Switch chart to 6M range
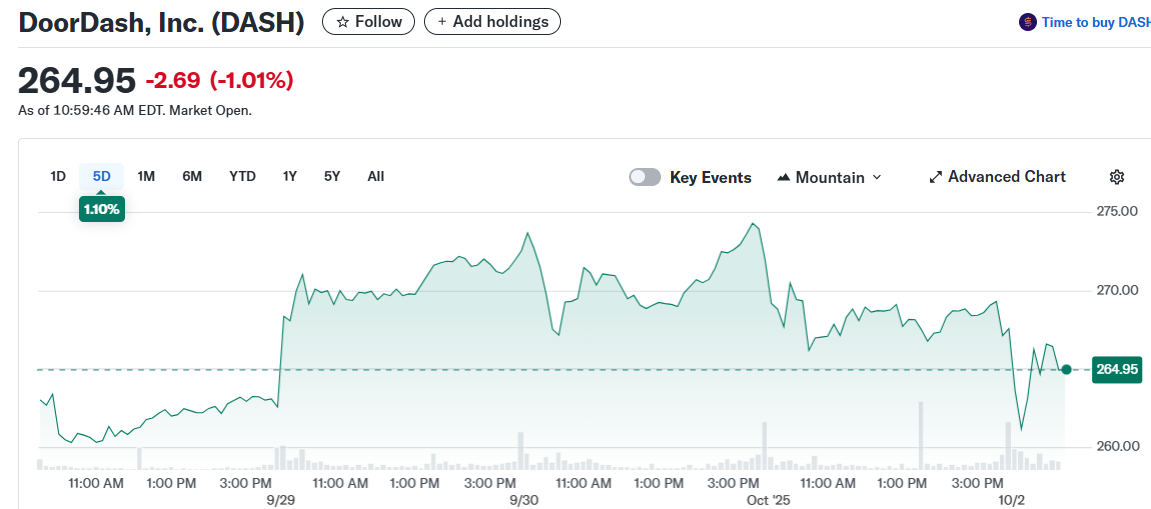 coord(192,176)
